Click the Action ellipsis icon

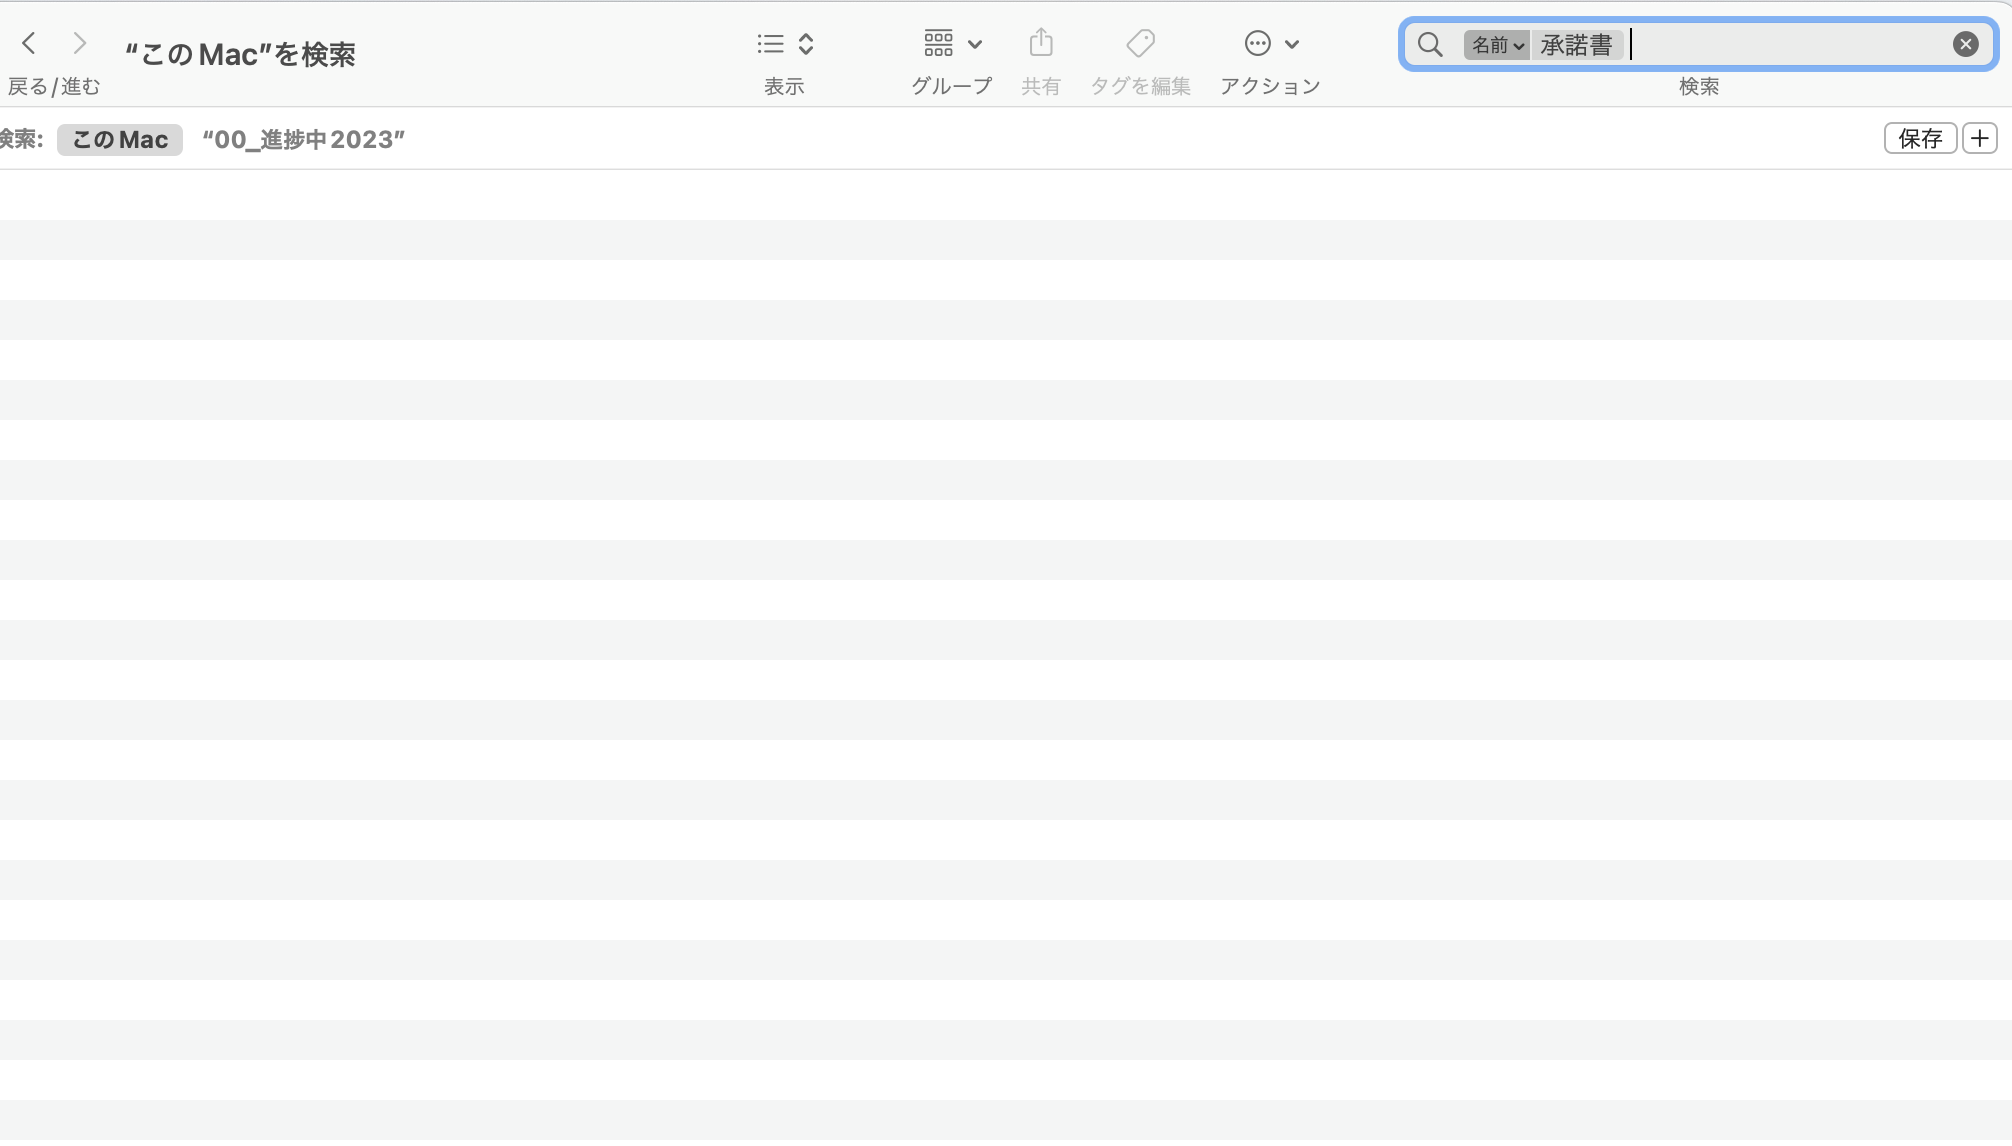click(x=1257, y=43)
